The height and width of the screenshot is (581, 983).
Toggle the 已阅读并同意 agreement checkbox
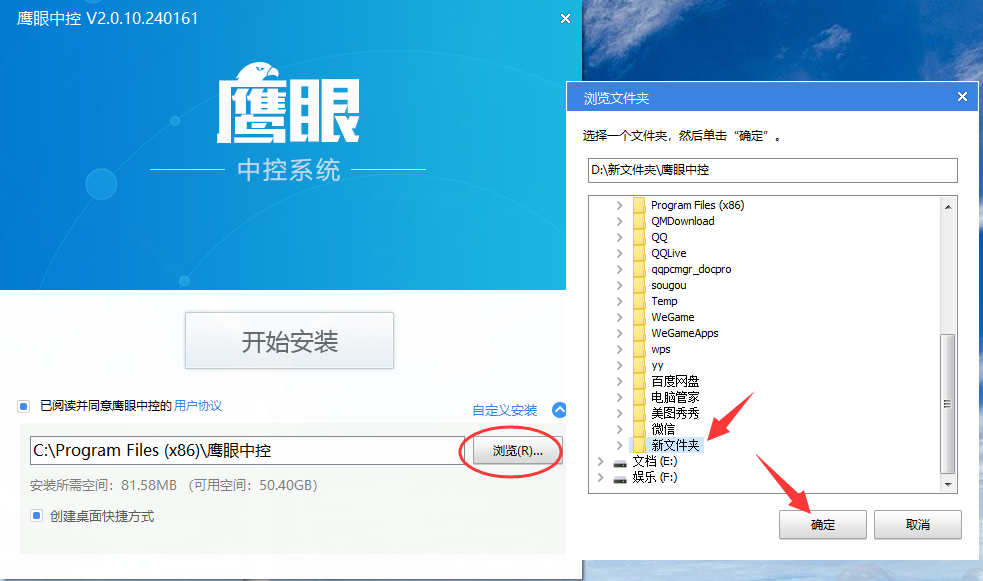pyautogui.click(x=24, y=406)
